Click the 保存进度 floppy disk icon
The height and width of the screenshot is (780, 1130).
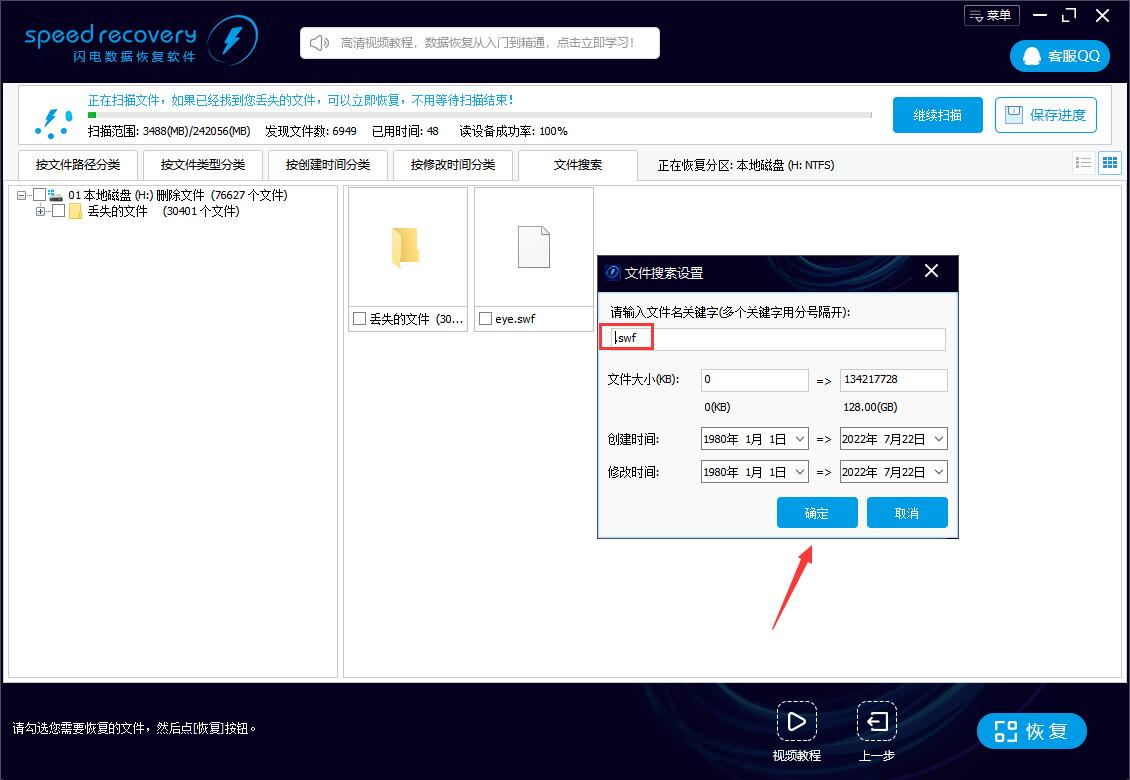(1013, 115)
